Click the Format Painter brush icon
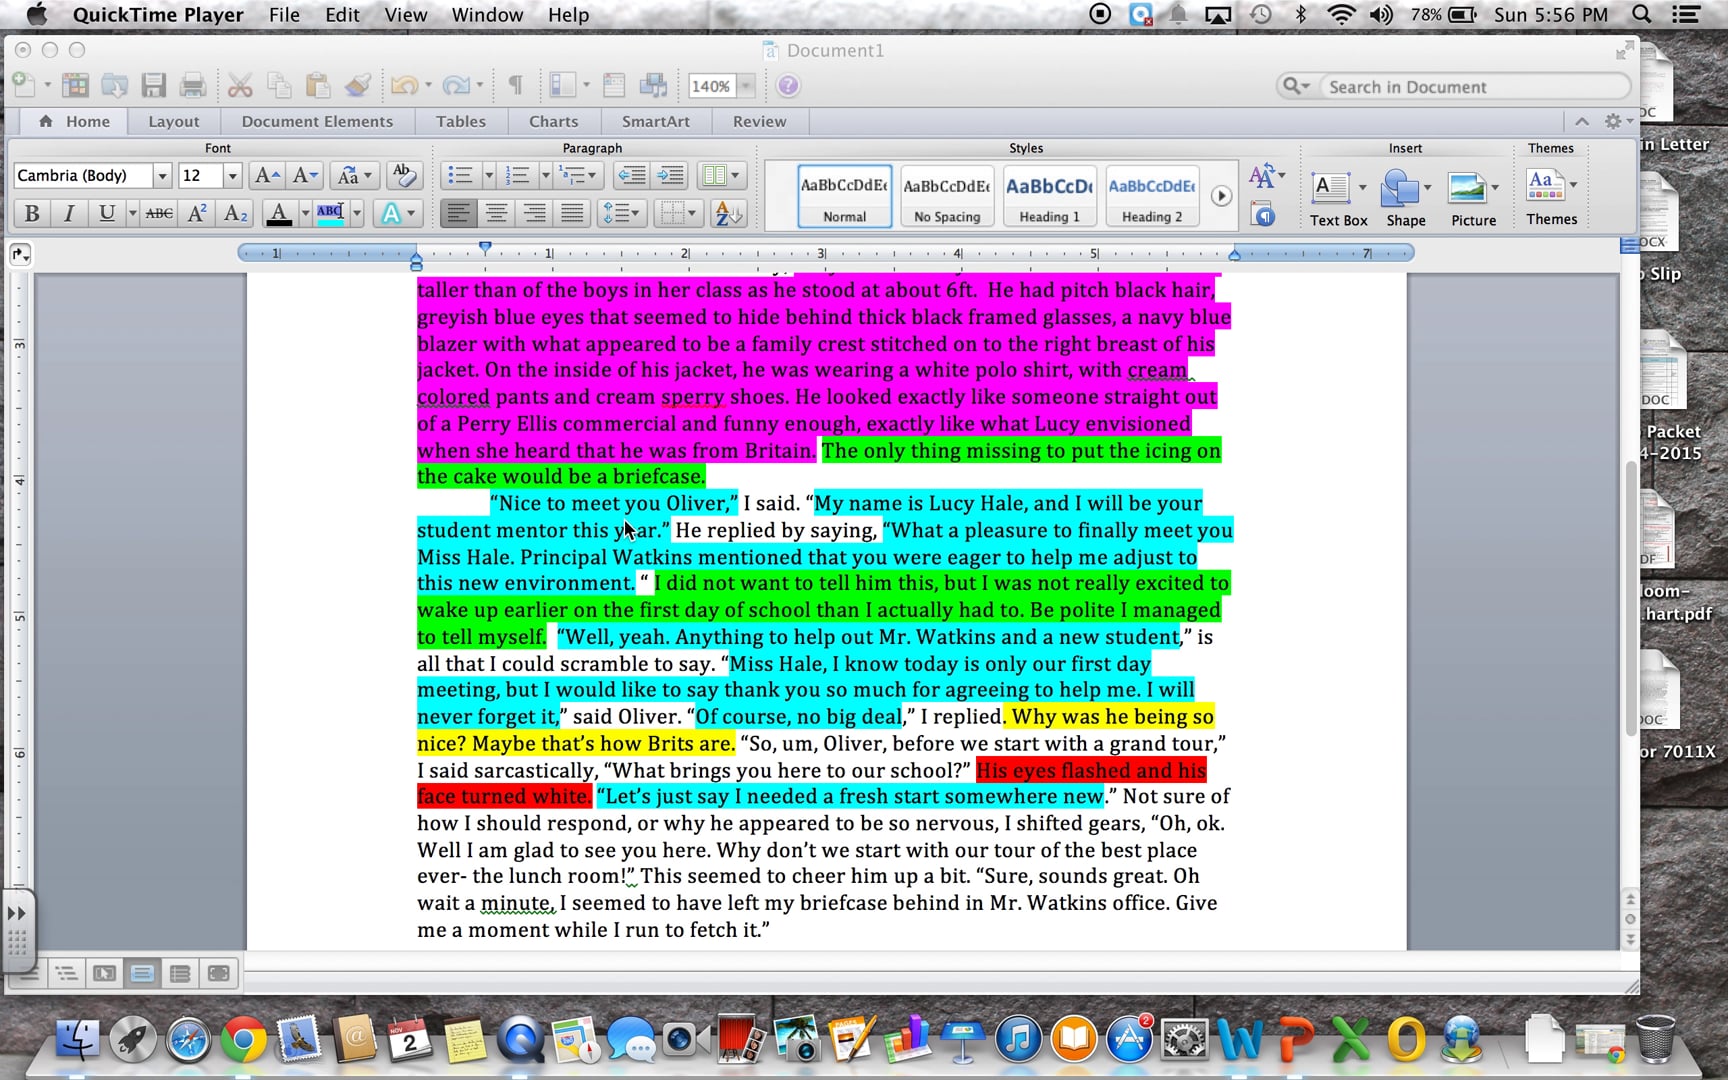Image resolution: width=1728 pixels, height=1080 pixels. [358, 86]
